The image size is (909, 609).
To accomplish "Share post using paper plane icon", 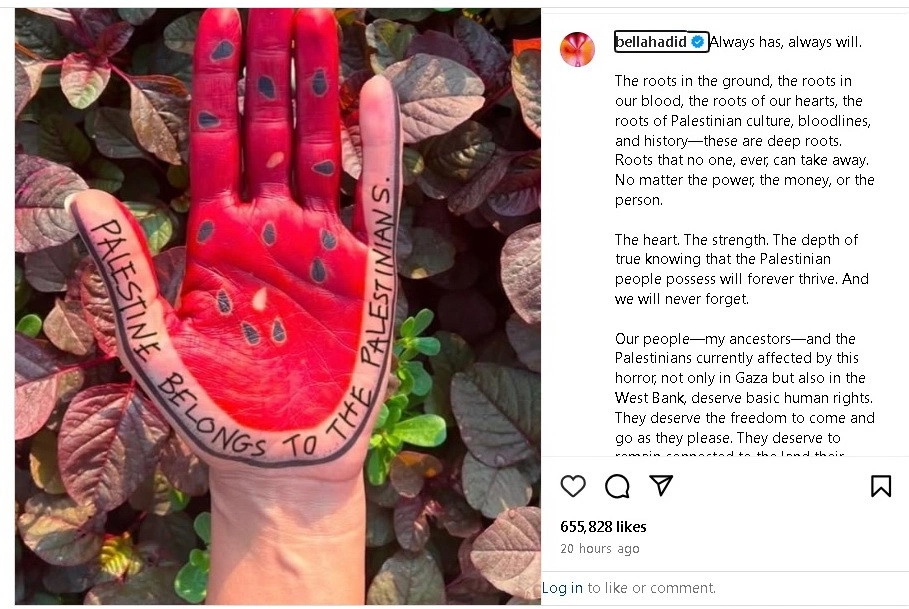I will pos(661,485).
